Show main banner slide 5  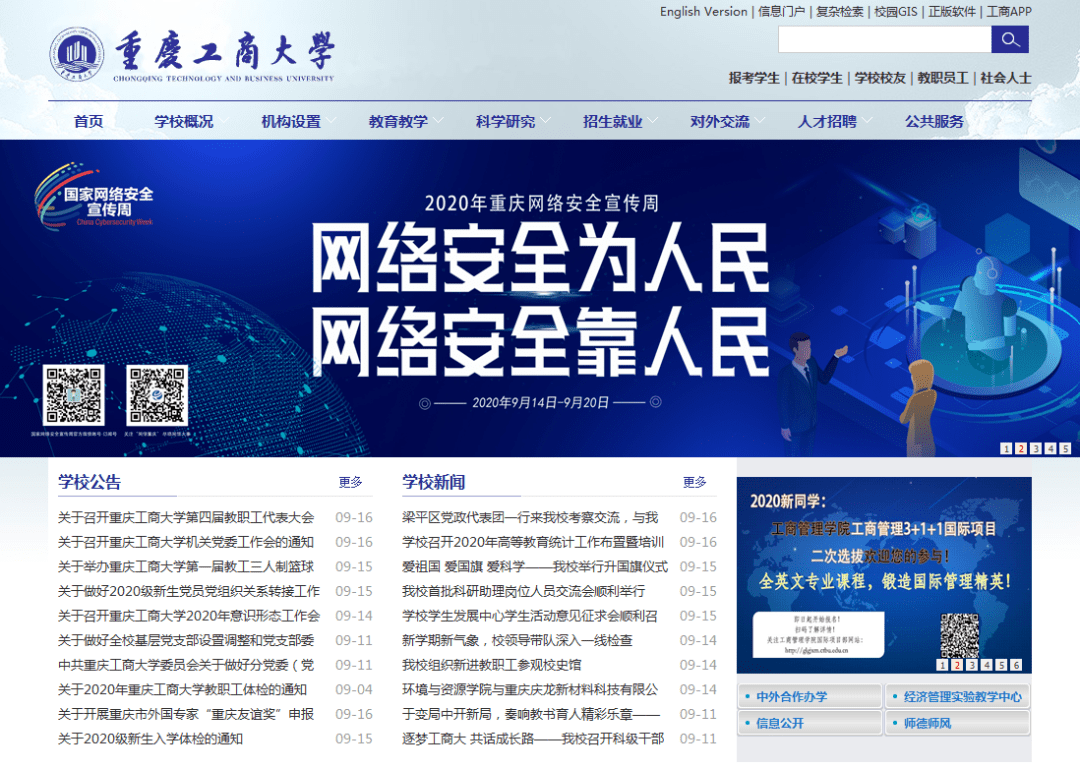pos(1065,449)
